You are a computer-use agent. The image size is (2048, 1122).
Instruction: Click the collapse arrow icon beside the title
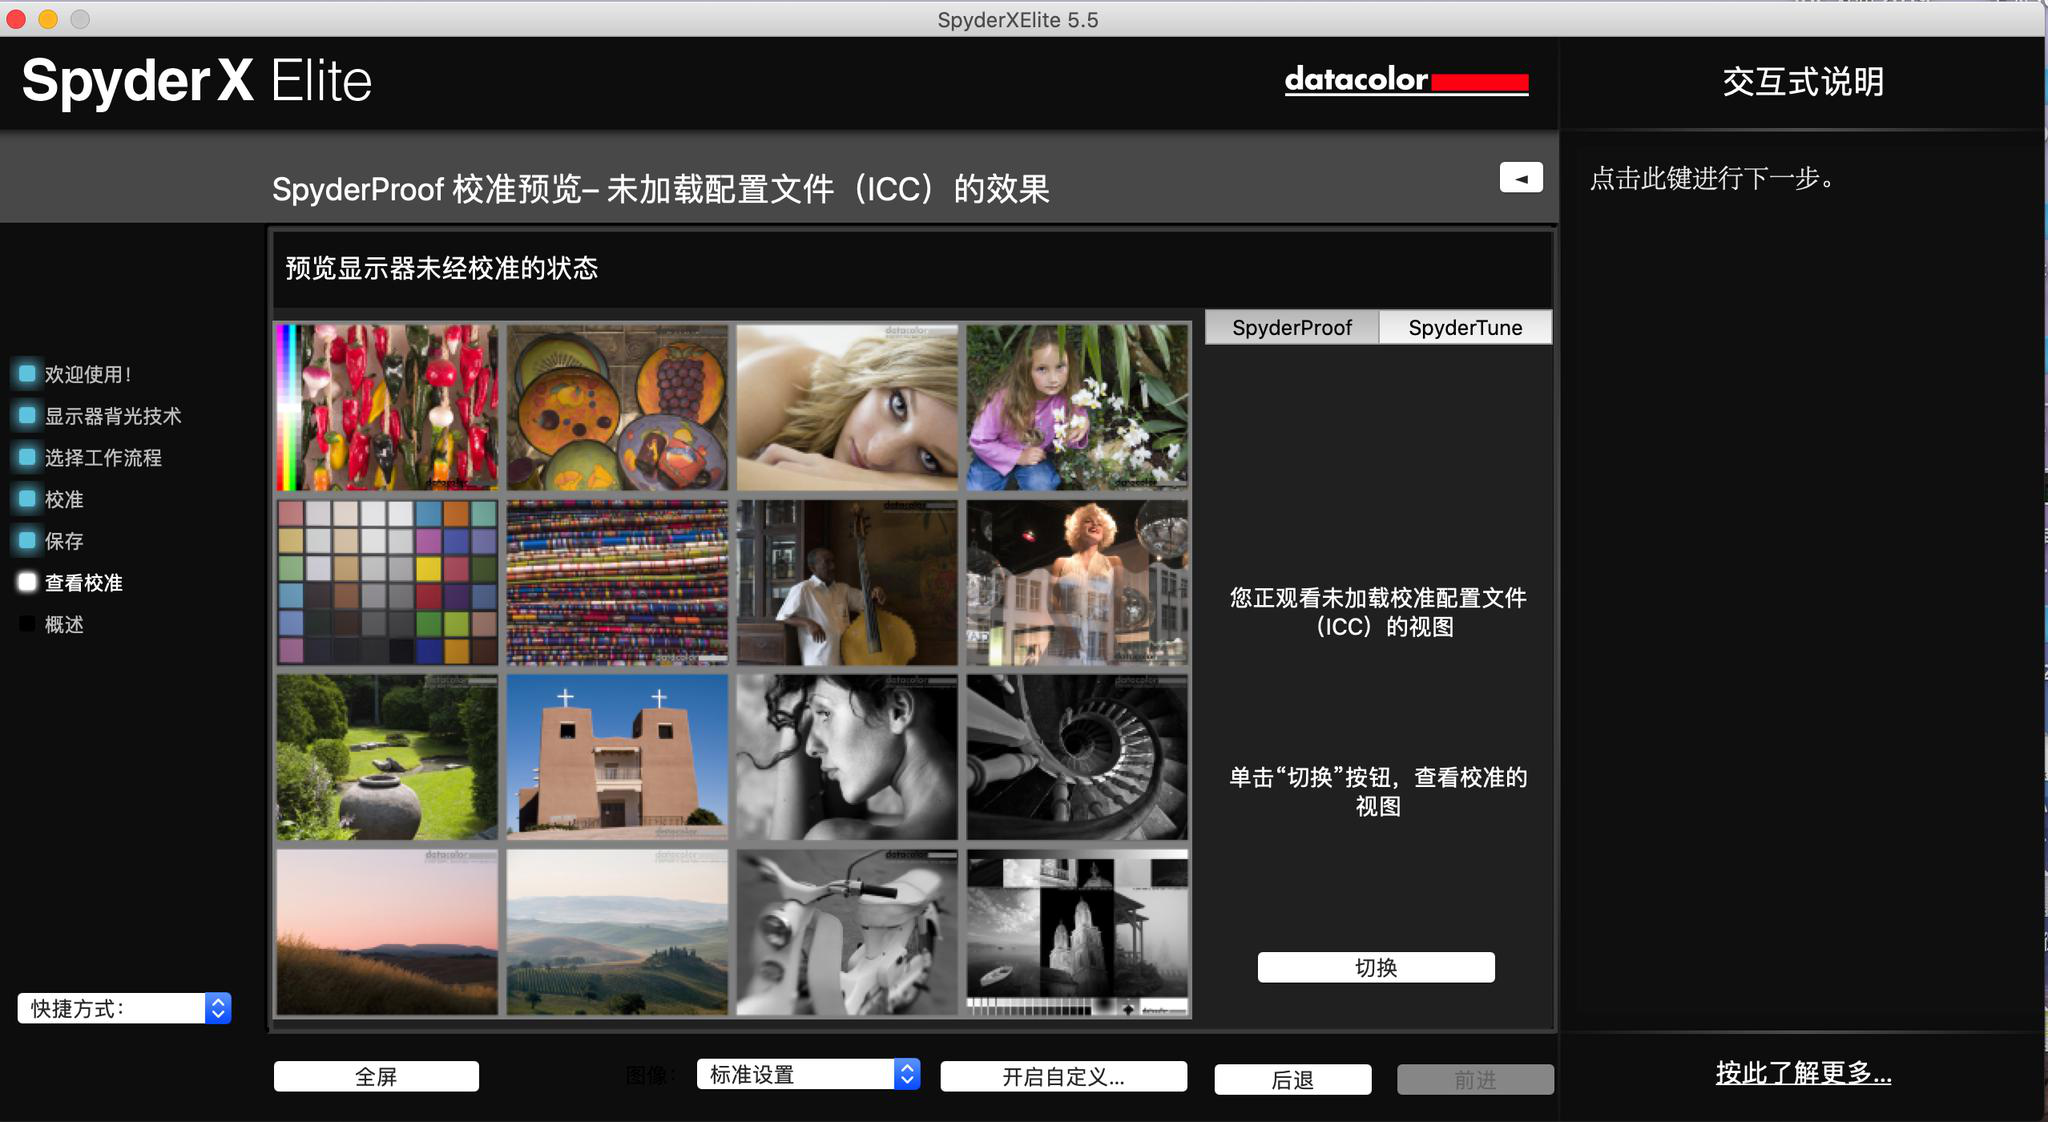tap(1520, 178)
